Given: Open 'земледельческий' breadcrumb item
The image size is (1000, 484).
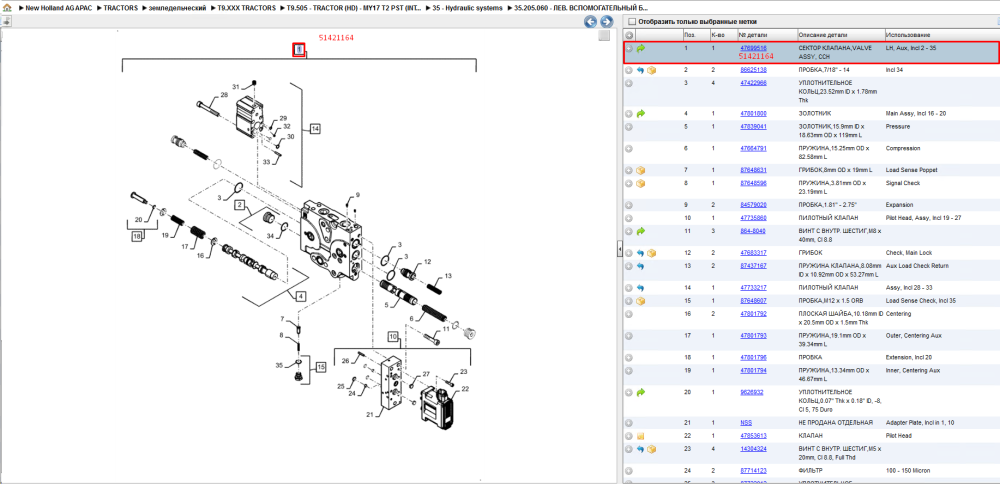Looking at the screenshot, I should click(177, 8).
